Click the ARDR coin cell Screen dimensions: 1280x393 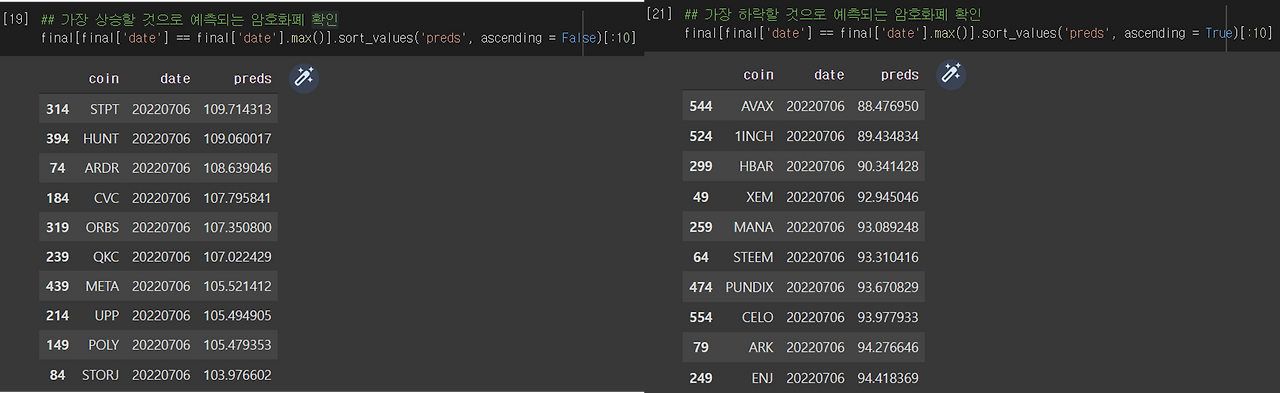(102, 168)
